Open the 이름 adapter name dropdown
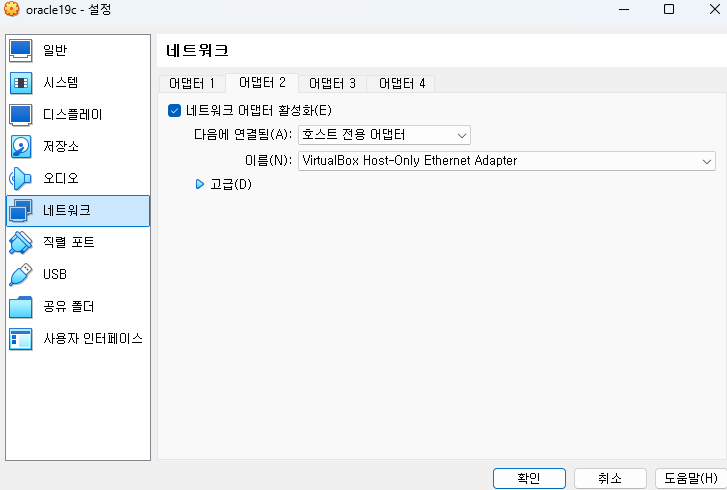 507,161
